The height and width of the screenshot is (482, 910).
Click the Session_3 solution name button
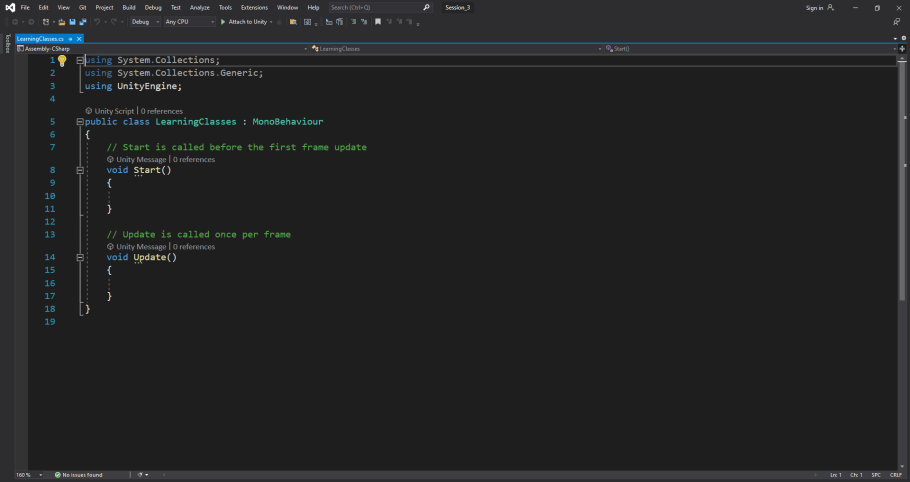(457, 8)
